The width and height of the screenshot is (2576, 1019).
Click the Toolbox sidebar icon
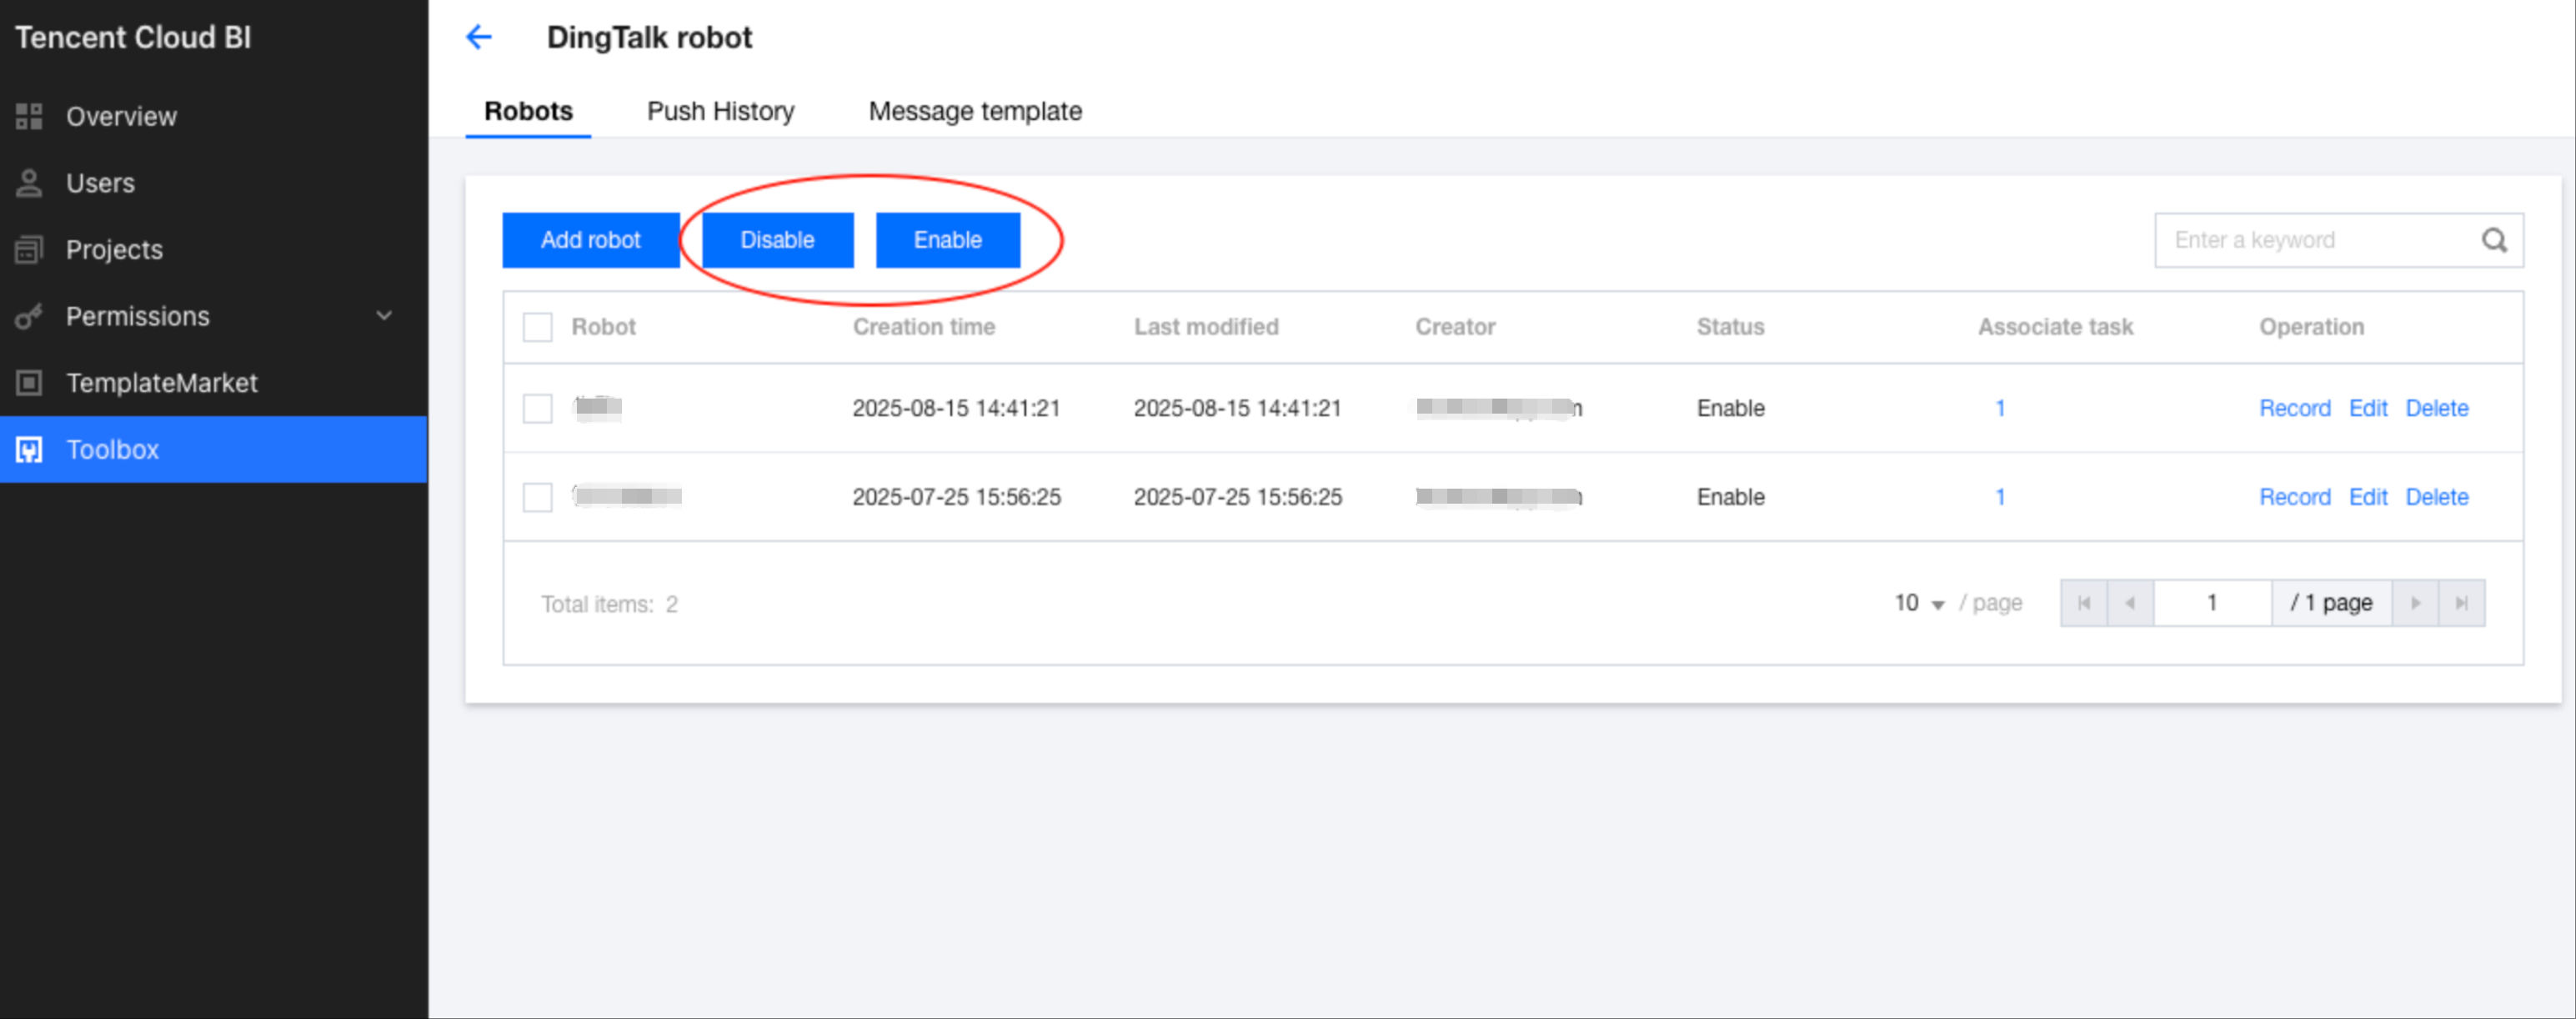click(29, 450)
